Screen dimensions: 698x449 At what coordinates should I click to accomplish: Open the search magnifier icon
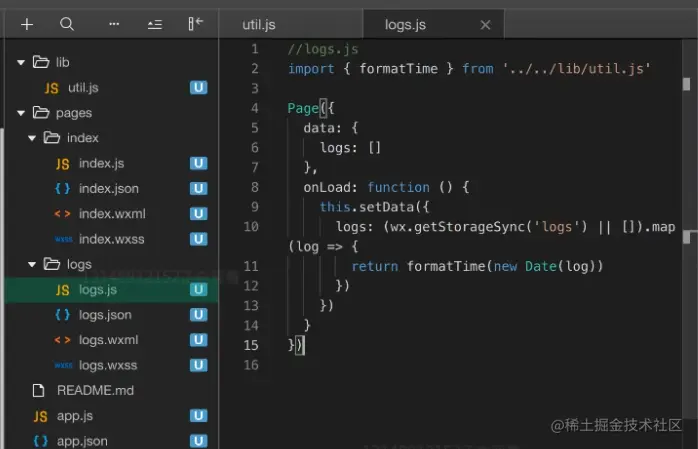tap(67, 24)
